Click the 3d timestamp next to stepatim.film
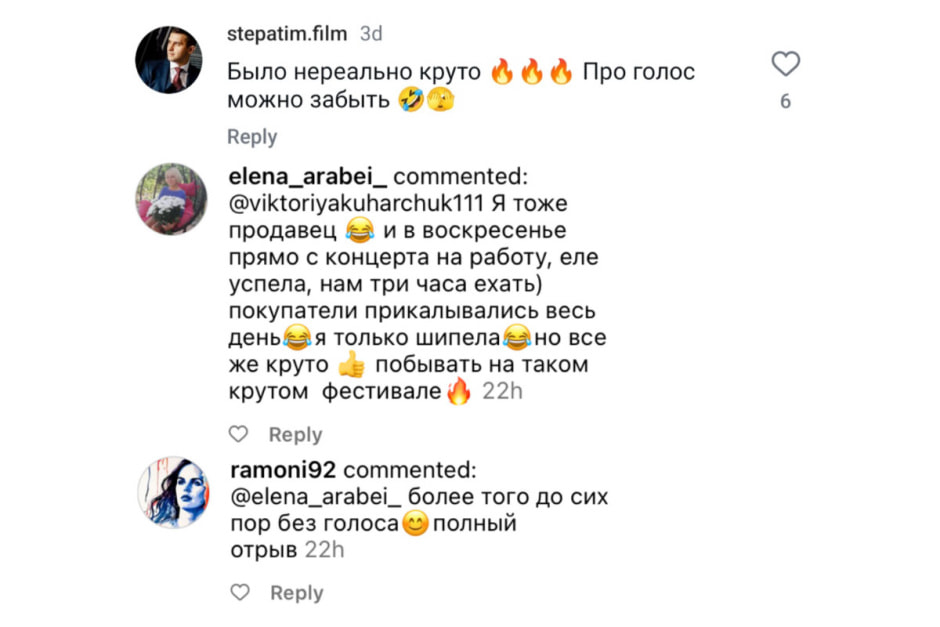This screenshot has height=627, width=940. (371, 34)
